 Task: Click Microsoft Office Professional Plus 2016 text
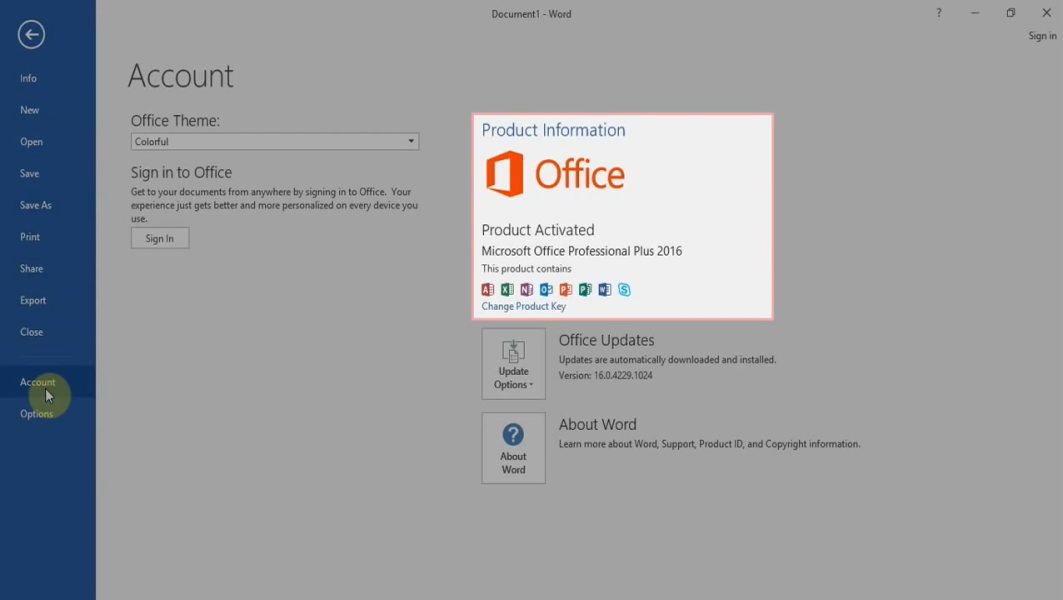click(582, 251)
